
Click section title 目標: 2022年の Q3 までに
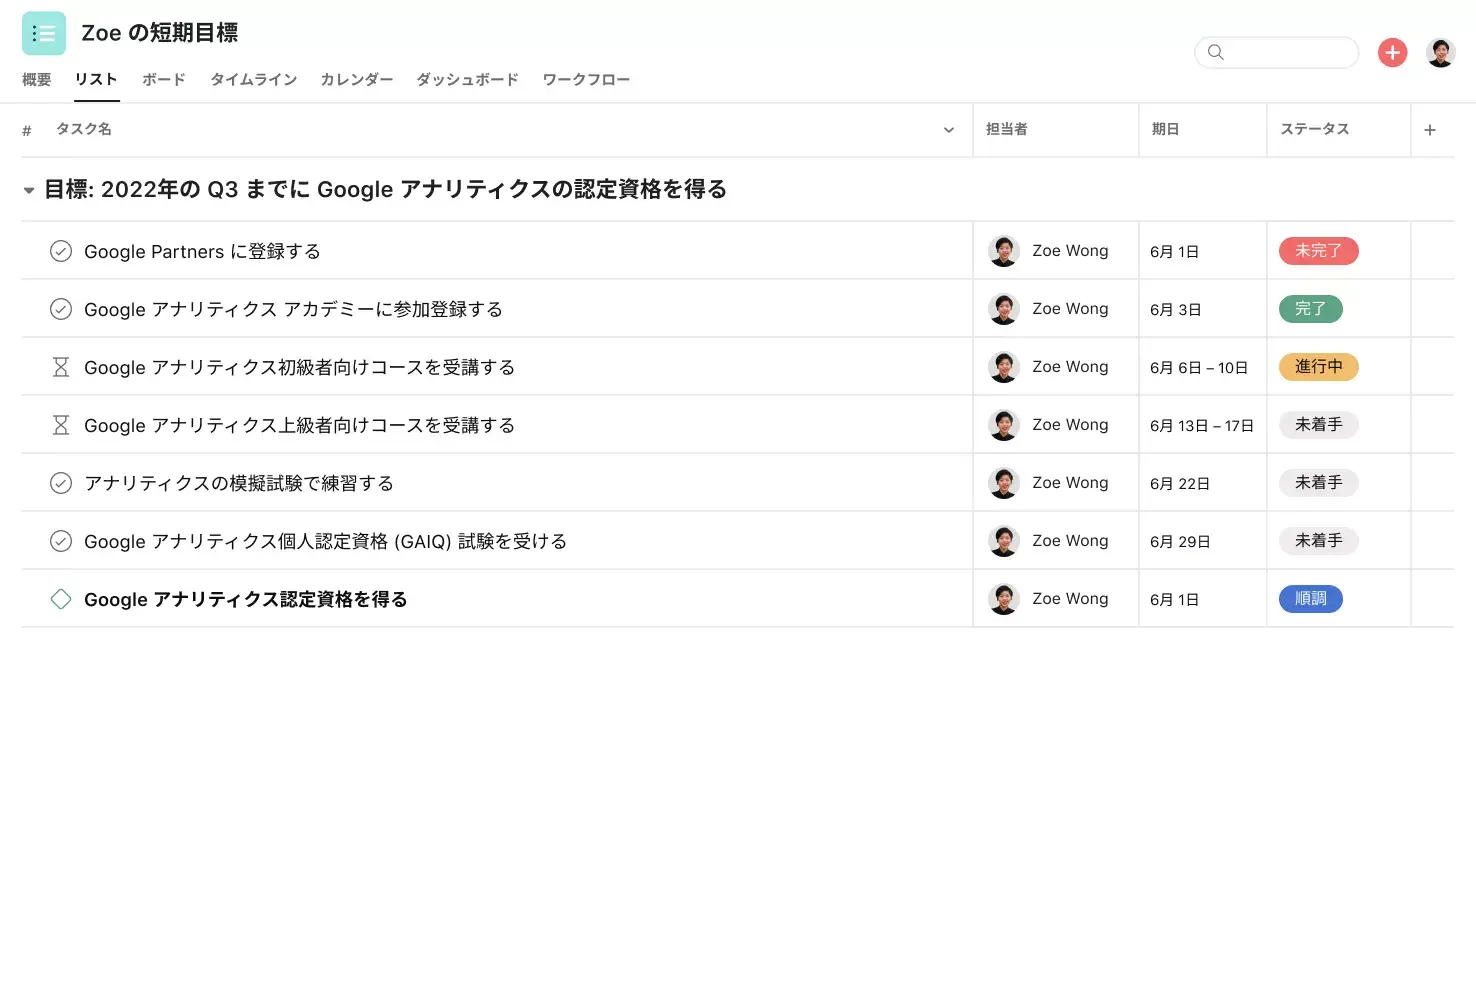386,190
